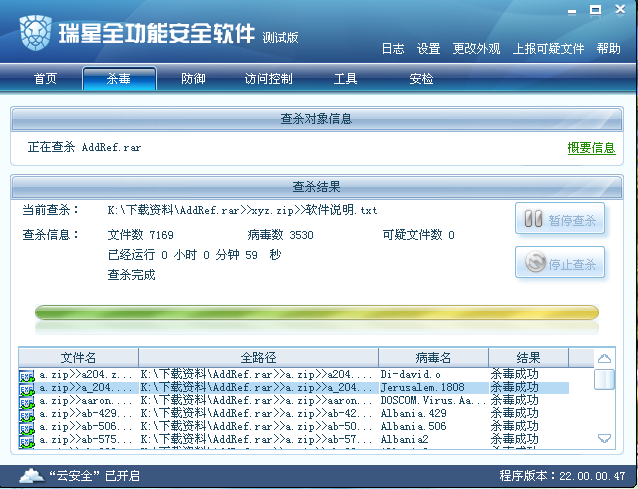638x489 pixels.
Task: Click 可疑文件数 0 value
Action: (418, 235)
